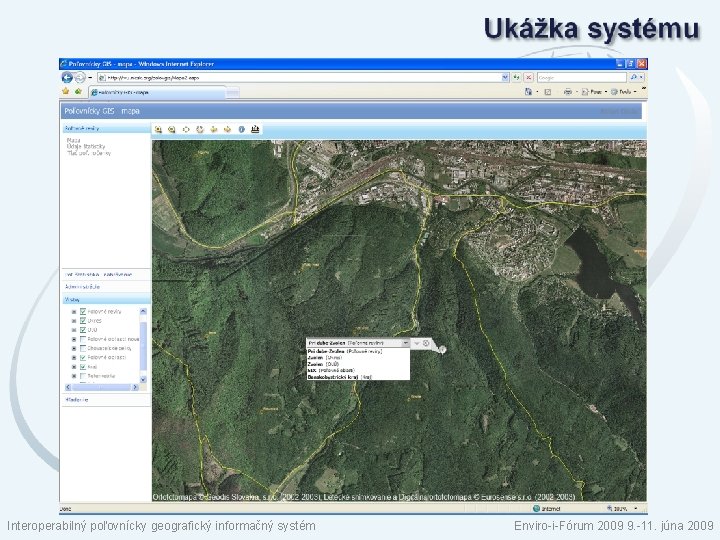Click the layer list scroll down arrow
Image resolution: width=720 pixels, height=540 pixels.
click(x=143, y=379)
